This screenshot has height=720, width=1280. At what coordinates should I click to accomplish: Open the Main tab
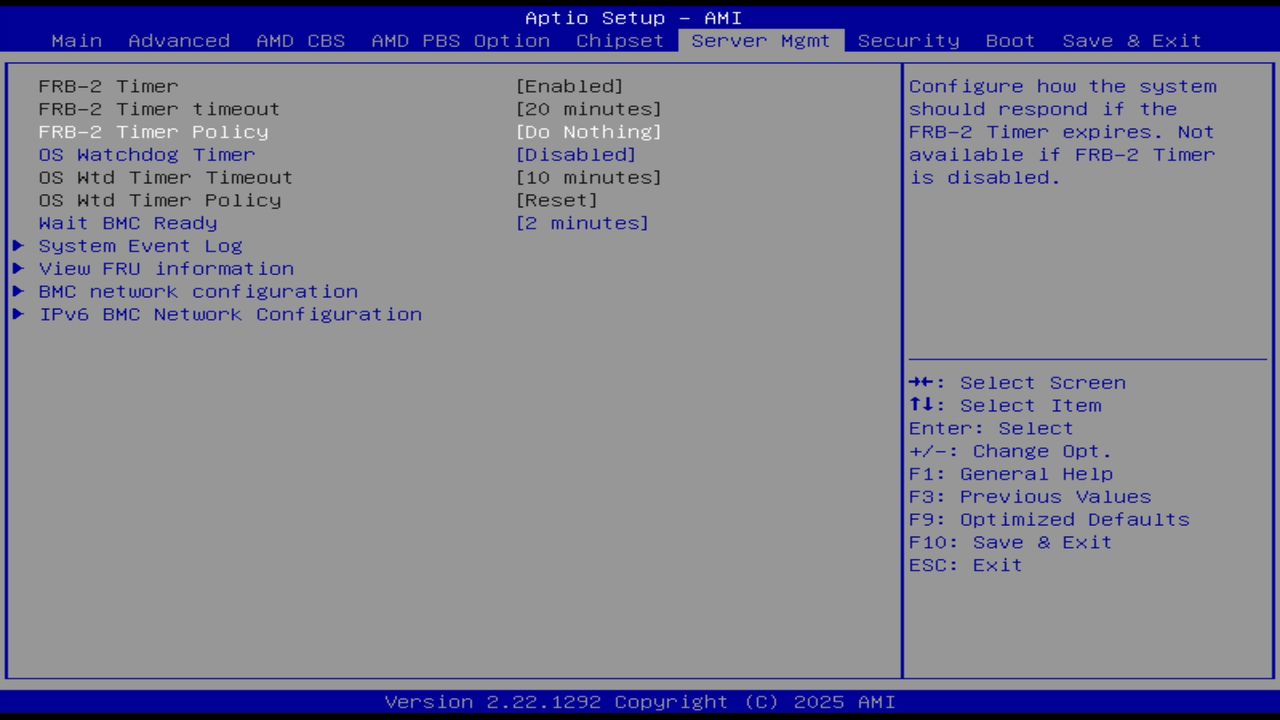click(x=77, y=41)
